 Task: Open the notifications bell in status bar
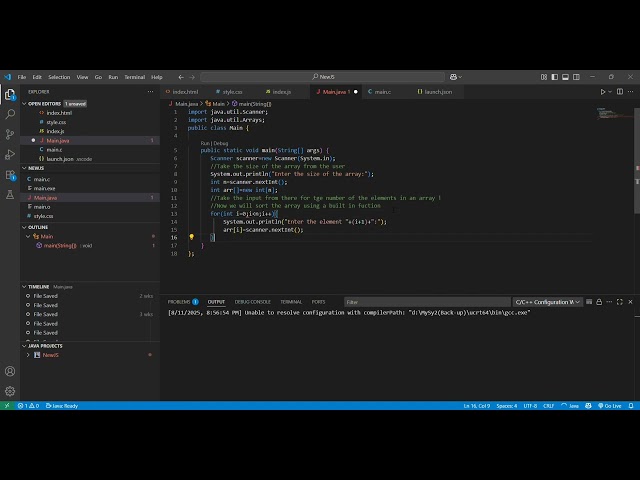pos(631,406)
